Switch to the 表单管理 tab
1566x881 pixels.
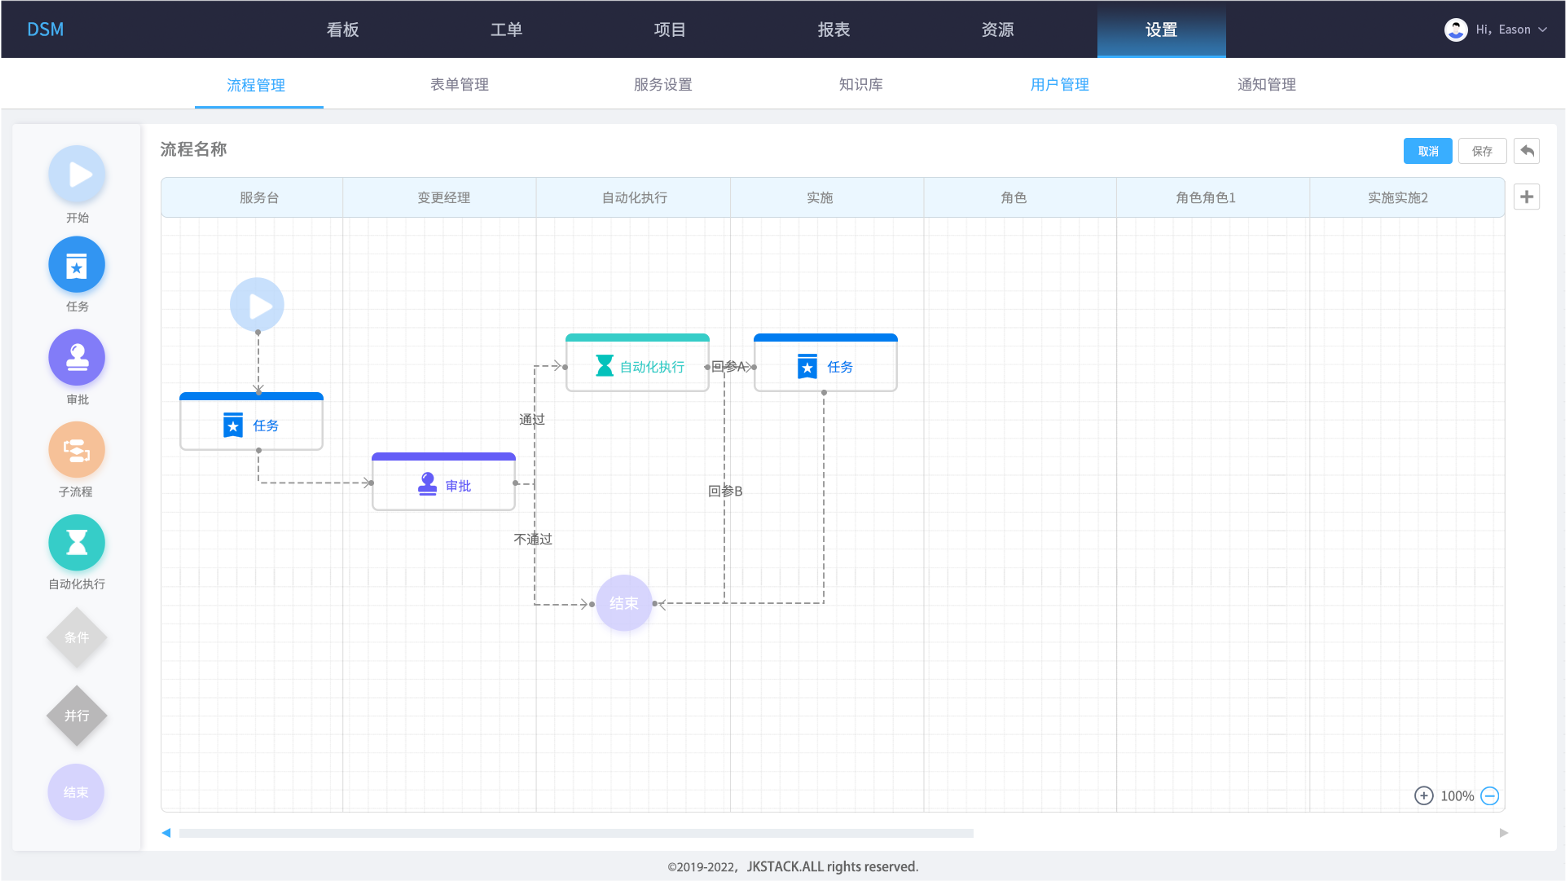pyautogui.click(x=459, y=85)
